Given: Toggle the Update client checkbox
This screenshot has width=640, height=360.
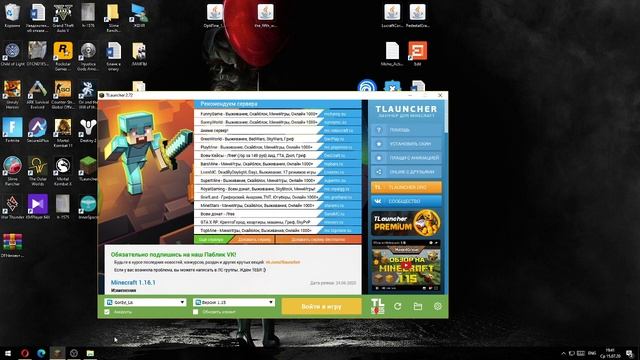Looking at the screenshot, I should (x=196, y=312).
